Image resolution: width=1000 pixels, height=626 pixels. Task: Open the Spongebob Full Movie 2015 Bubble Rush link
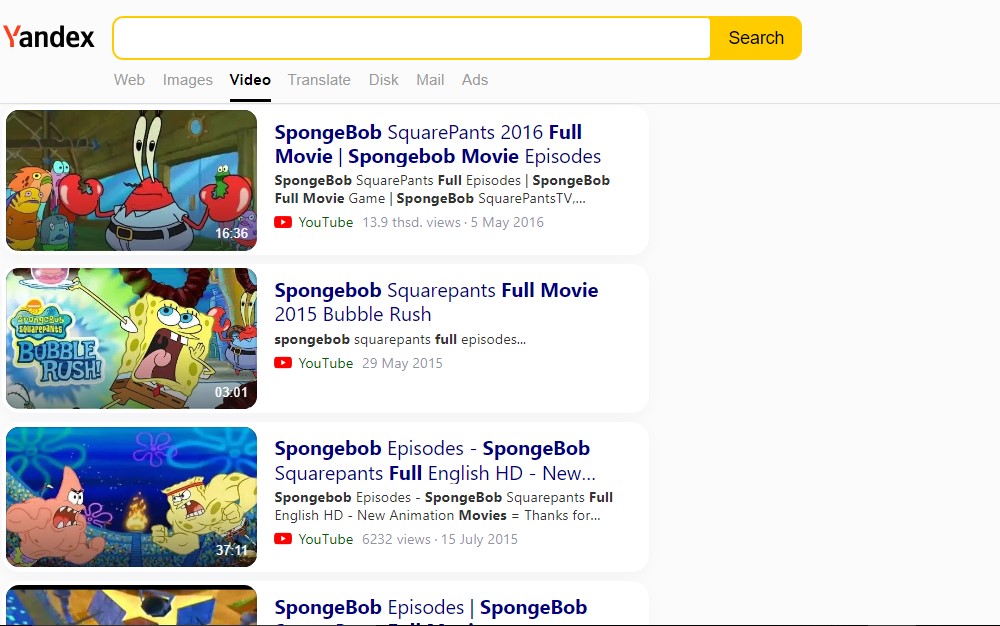pos(436,302)
